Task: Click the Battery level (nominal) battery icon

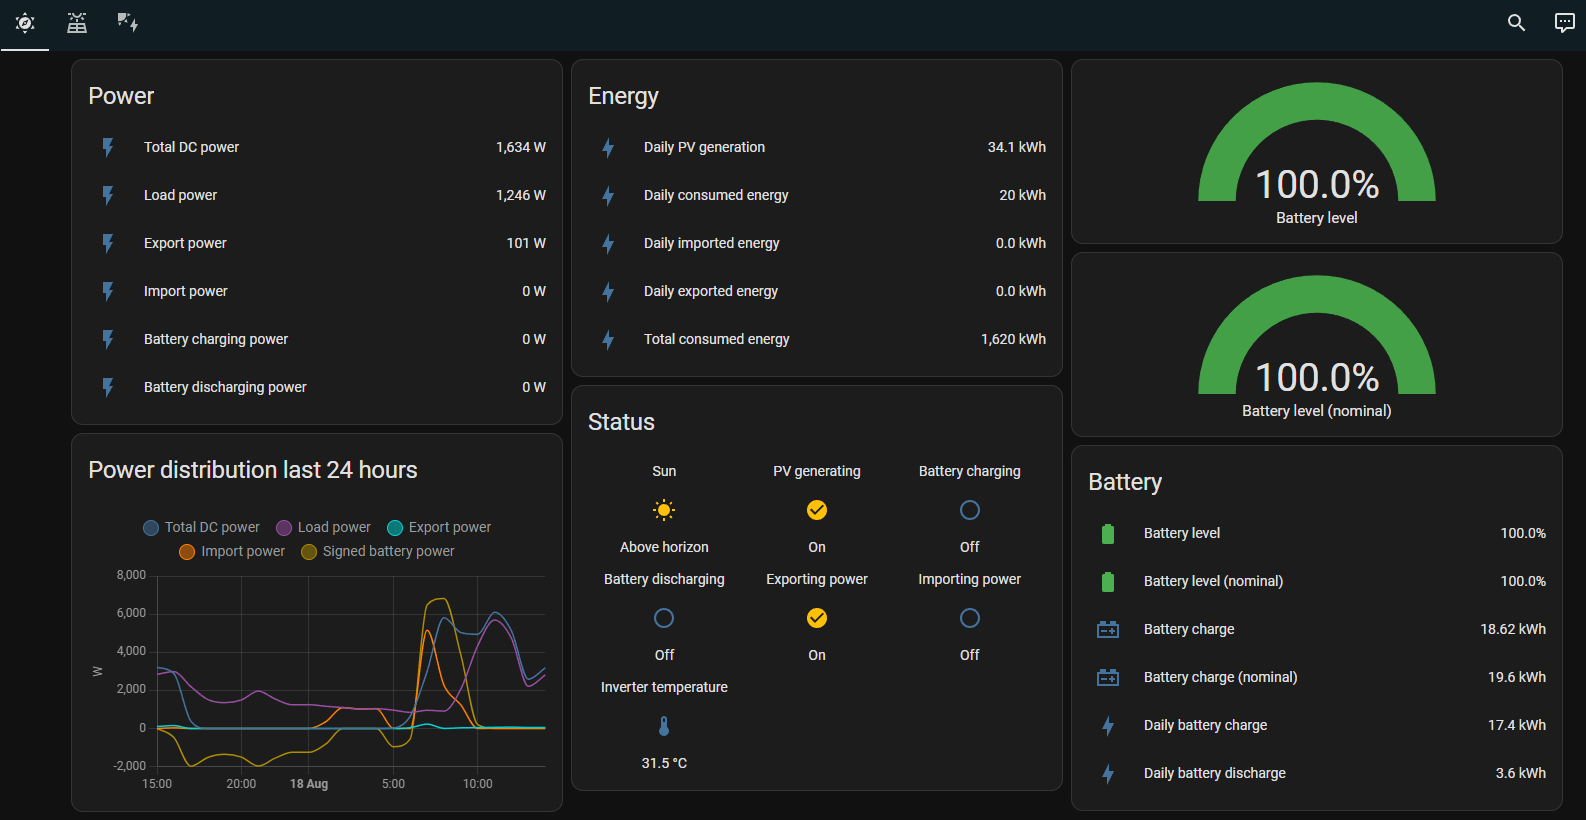Action: (1108, 582)
